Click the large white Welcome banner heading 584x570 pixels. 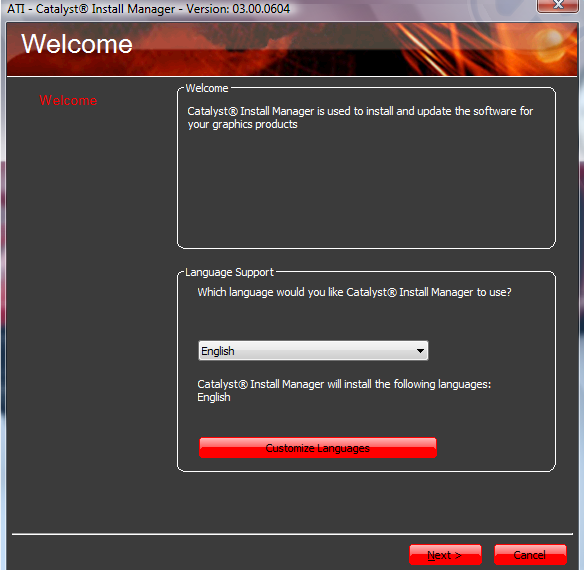pyautogui.click(x=77, y=44)
